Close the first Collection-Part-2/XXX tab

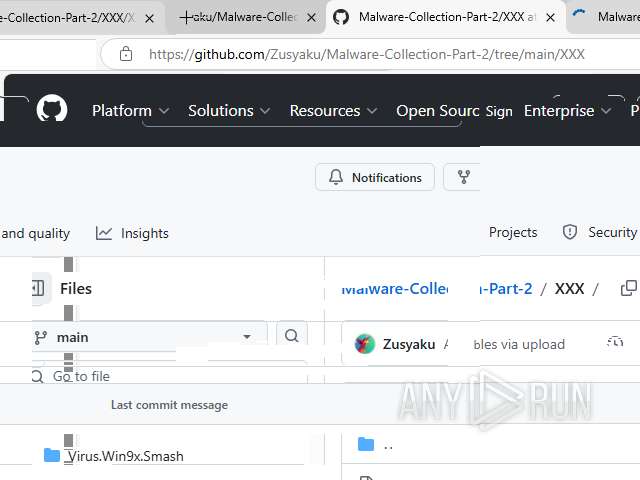click(x=149, y=18)
